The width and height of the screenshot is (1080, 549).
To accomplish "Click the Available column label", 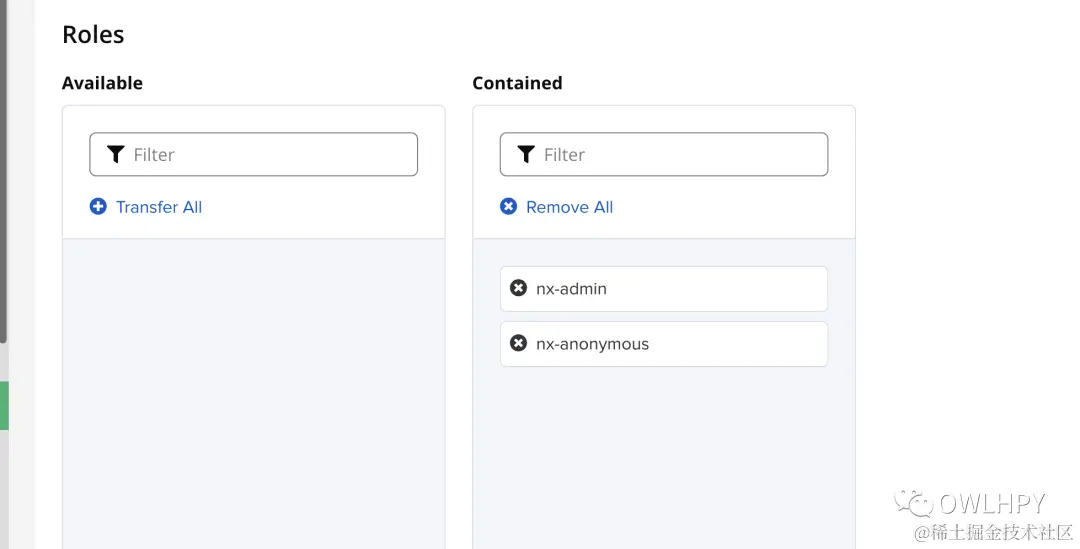I will click(102, 83).
